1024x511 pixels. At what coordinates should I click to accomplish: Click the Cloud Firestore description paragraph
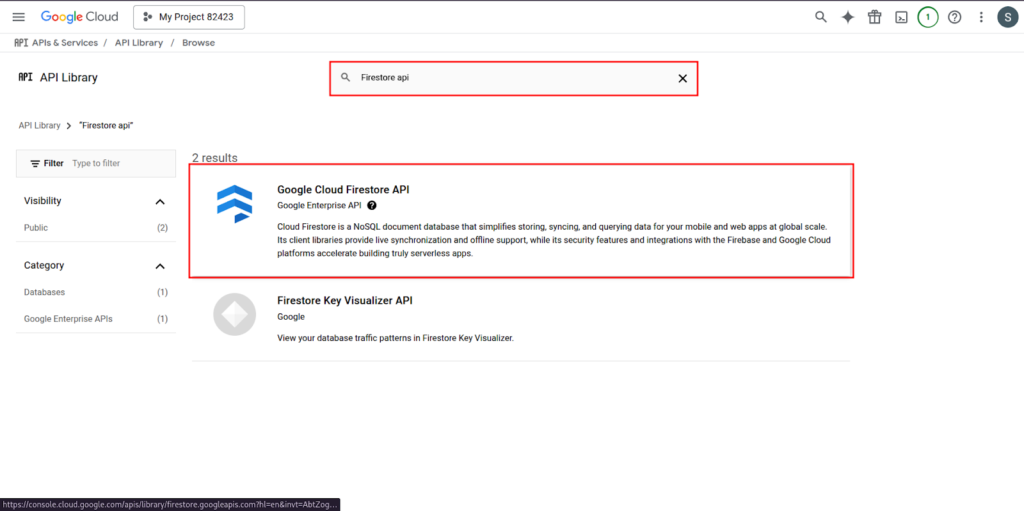click(554, 240)
